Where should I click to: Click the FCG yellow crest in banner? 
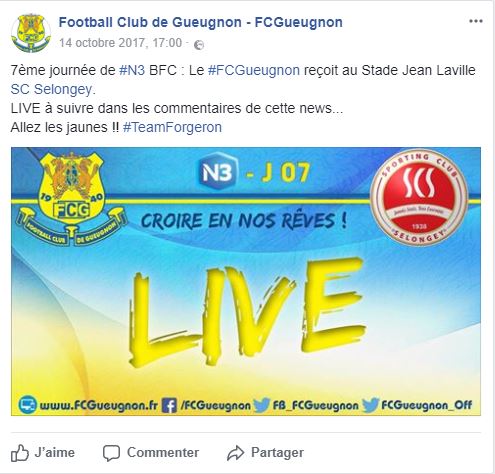(x=71, y=199)
